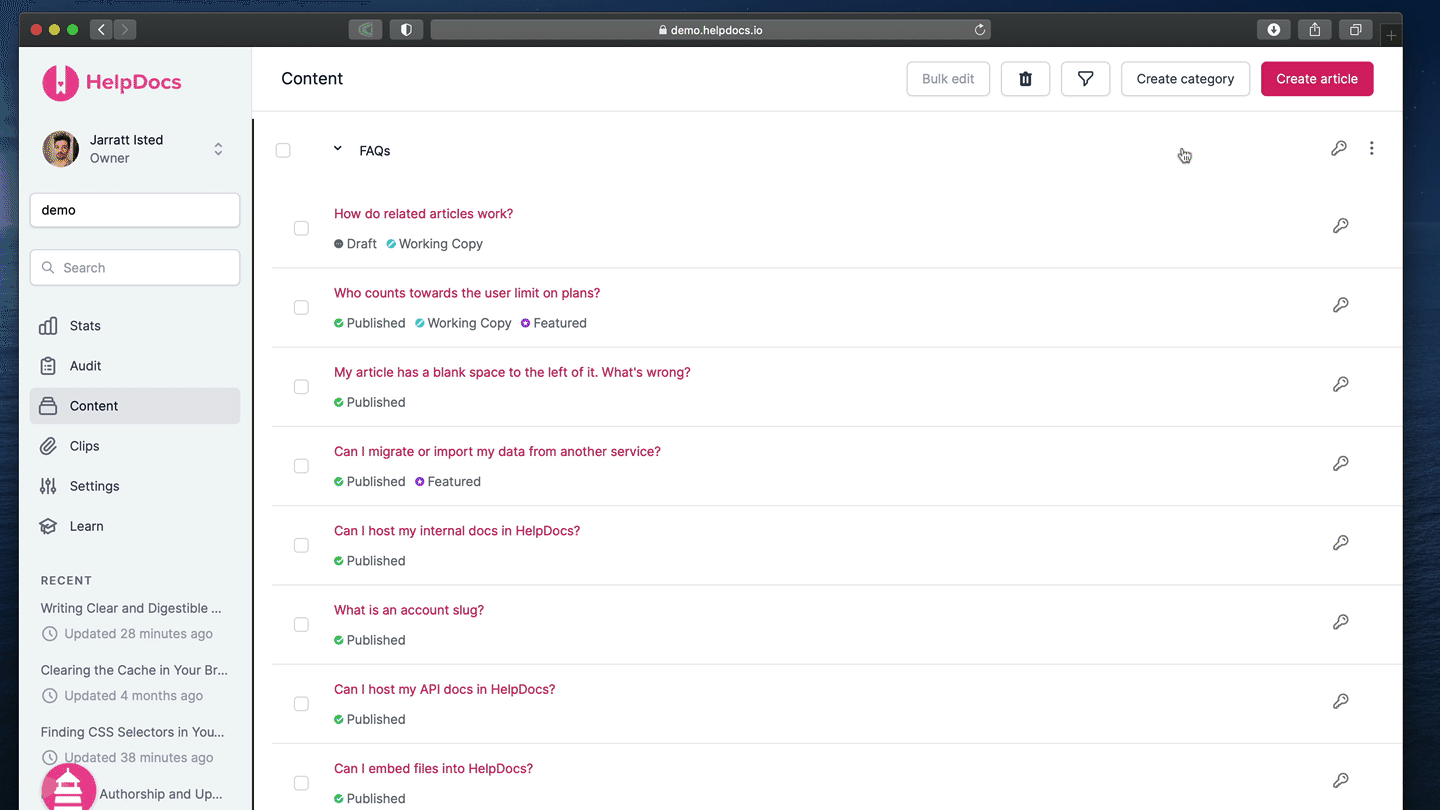Click key icon for migrate data article
The height and width of the screenshot is (810, 1440).
pyautogui.click(x=1341, y=463)
